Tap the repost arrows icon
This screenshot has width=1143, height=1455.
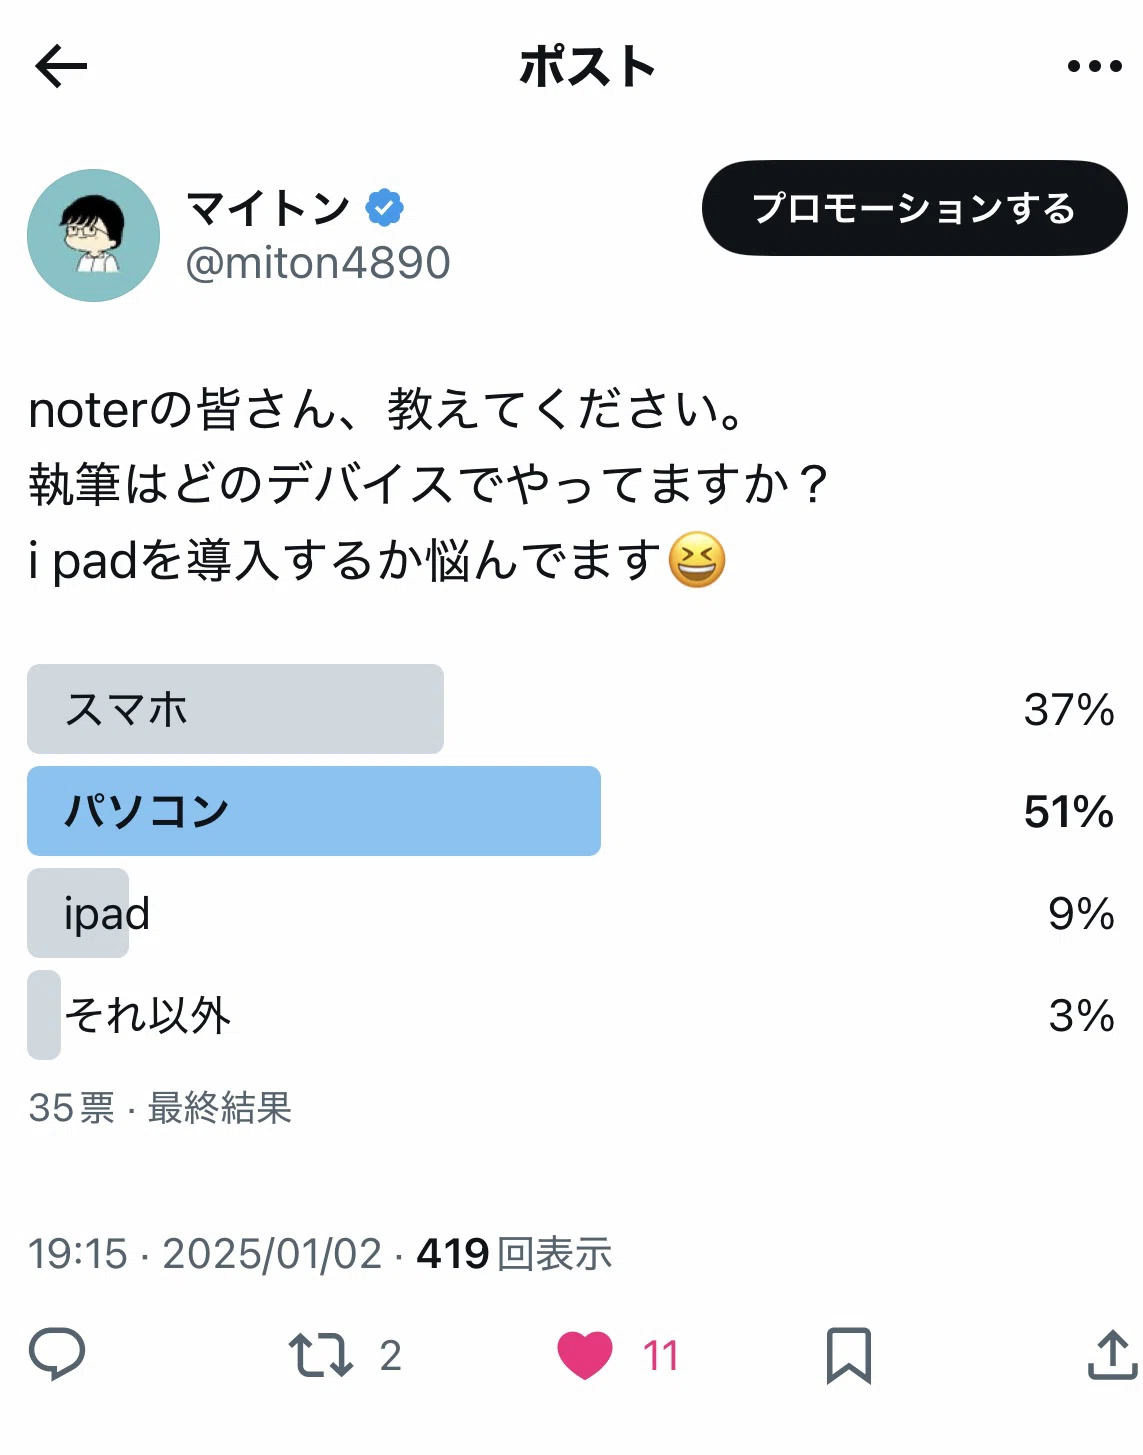click(x=320, y=1356)
